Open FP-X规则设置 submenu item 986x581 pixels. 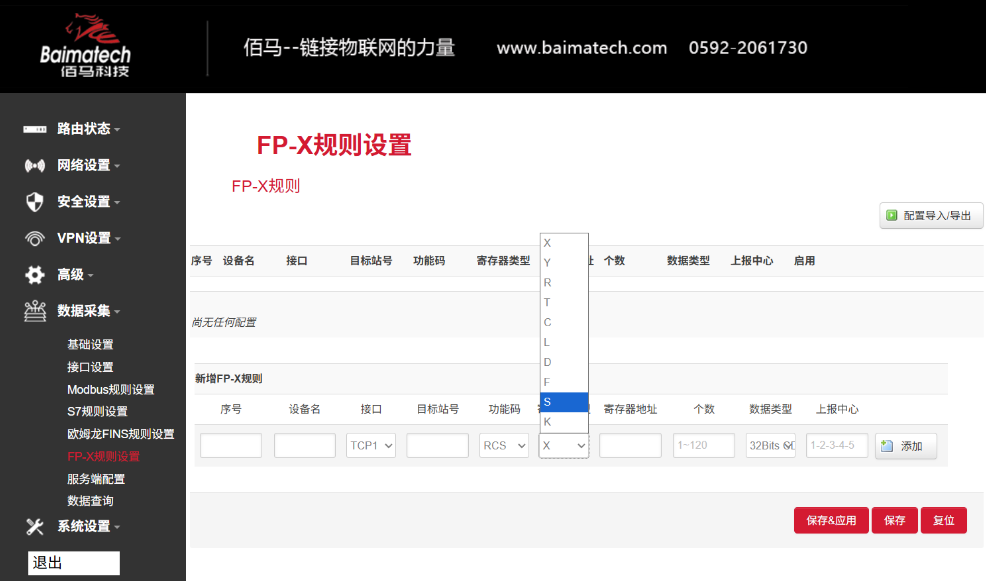(x=103, y=456)
